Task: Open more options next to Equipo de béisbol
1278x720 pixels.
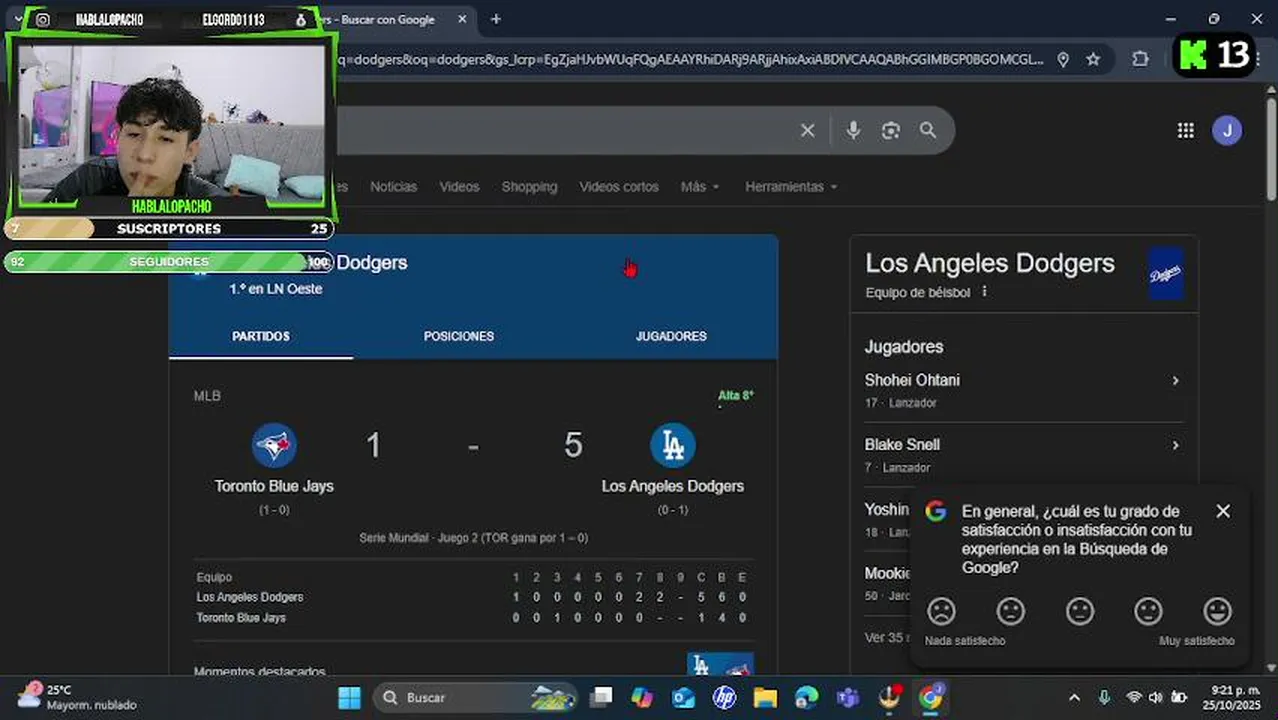Action: tap(984, 292)
